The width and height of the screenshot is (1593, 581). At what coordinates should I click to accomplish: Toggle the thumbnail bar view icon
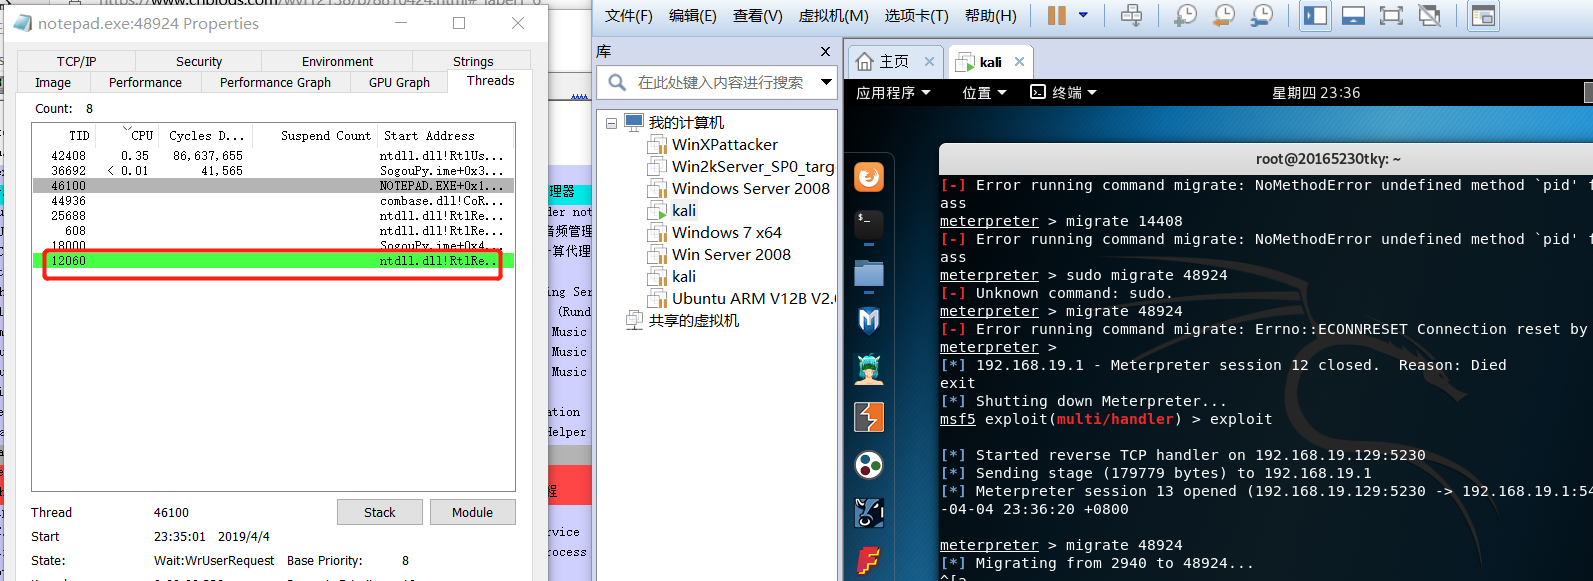(1353, 15)
